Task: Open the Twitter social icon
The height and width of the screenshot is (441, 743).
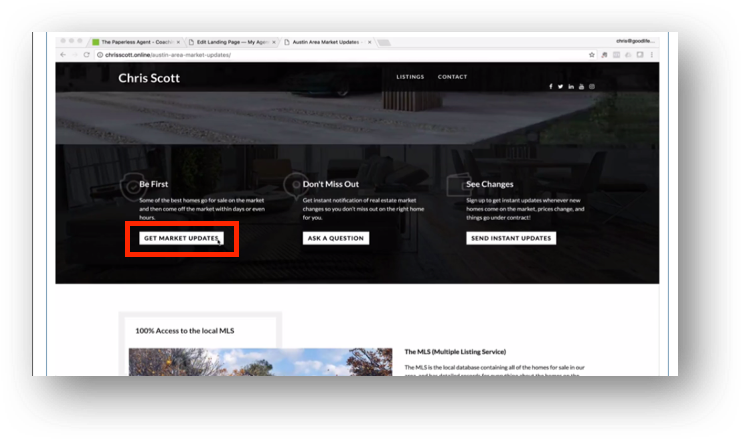Action: [561, 87]
